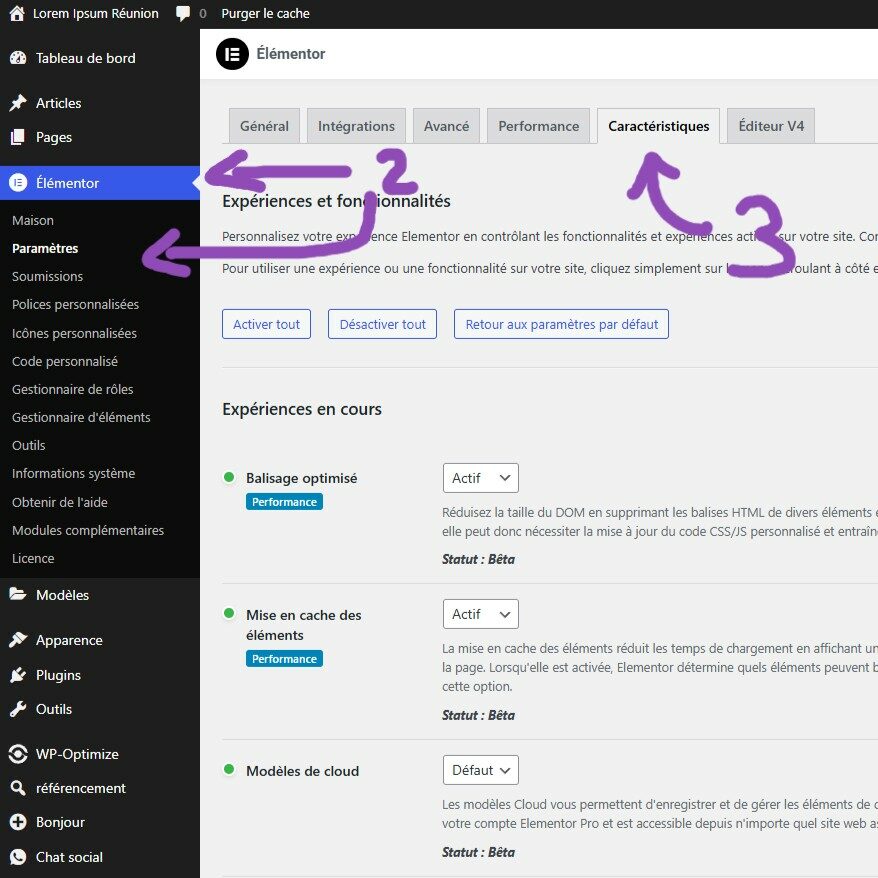Viewport: 878px width, 878px height.
Task: Open Gestionnaire d'éléments submenu item
Action: [x=81, y=417]
